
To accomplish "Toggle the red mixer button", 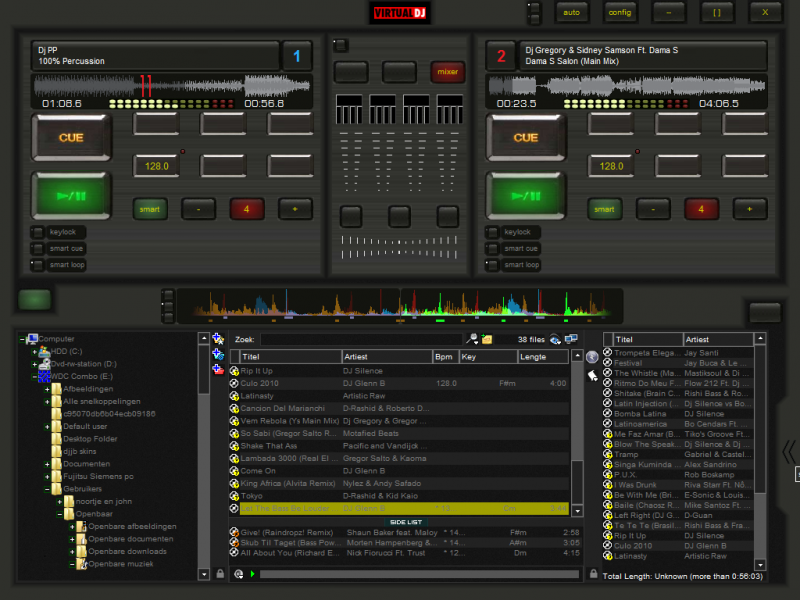I will click(x=447, y=72).
